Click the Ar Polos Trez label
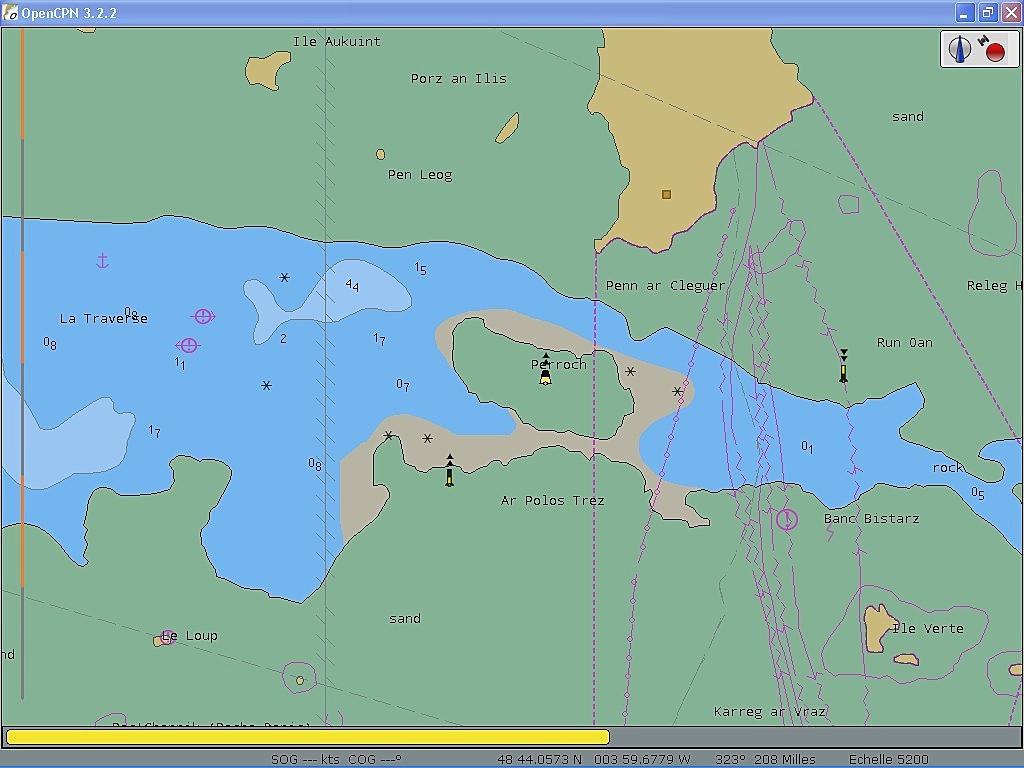Image resolution: width=1024 pixels, height=768 pixels. 552,500
